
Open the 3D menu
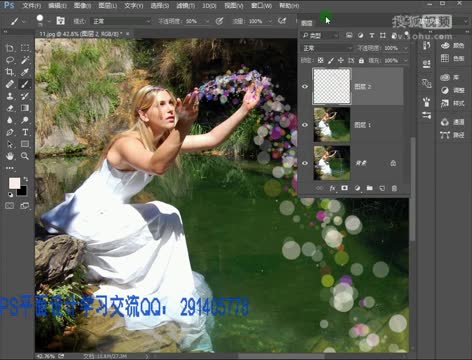coord(209,6)
